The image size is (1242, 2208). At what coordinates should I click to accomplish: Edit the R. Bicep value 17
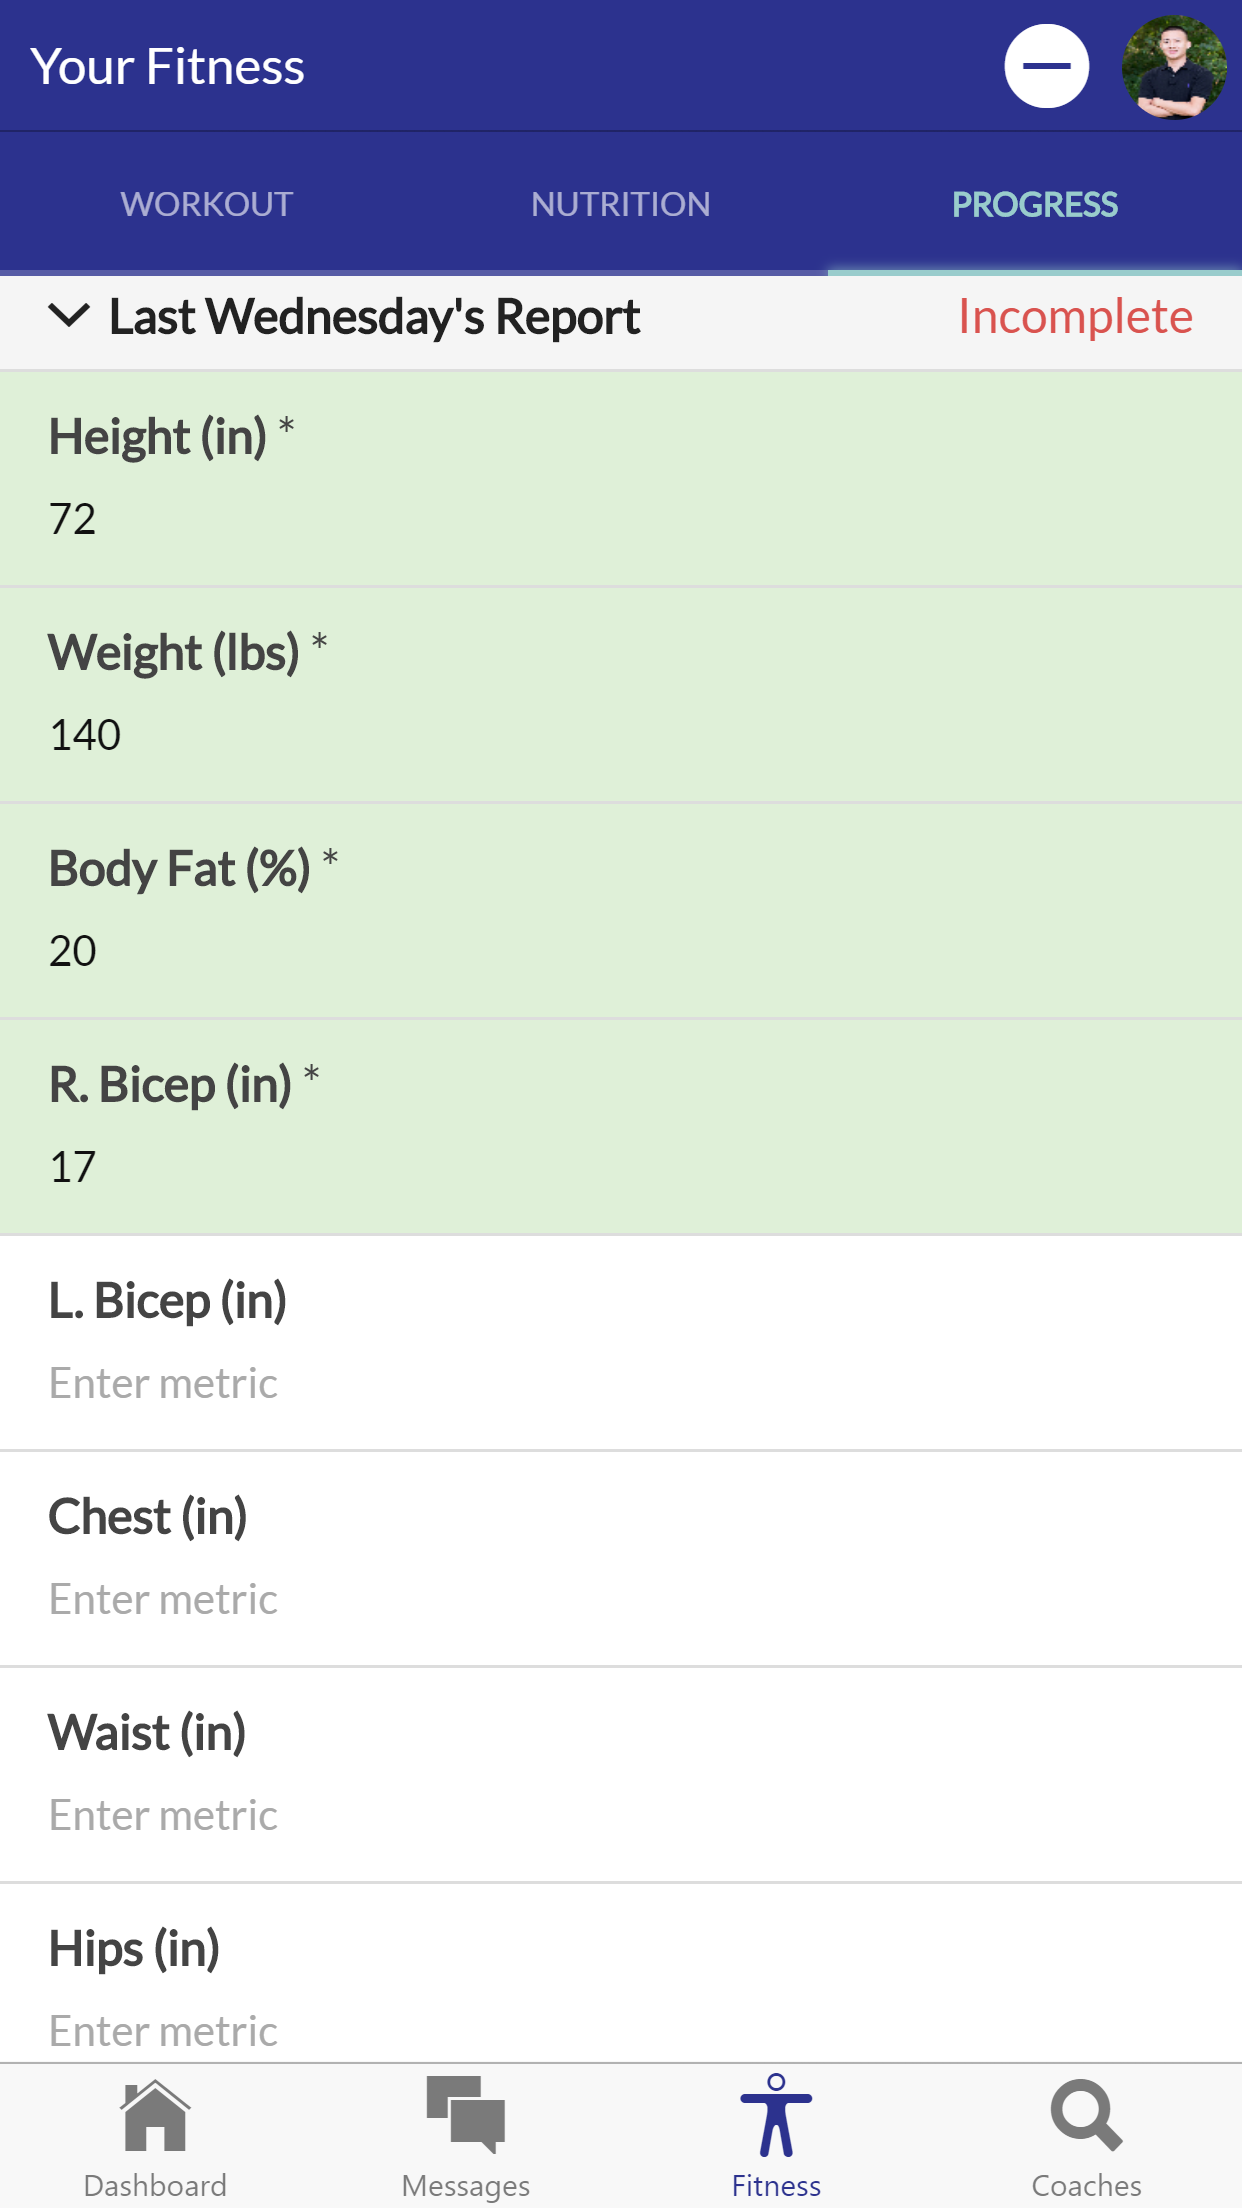tap(74, 1167)
